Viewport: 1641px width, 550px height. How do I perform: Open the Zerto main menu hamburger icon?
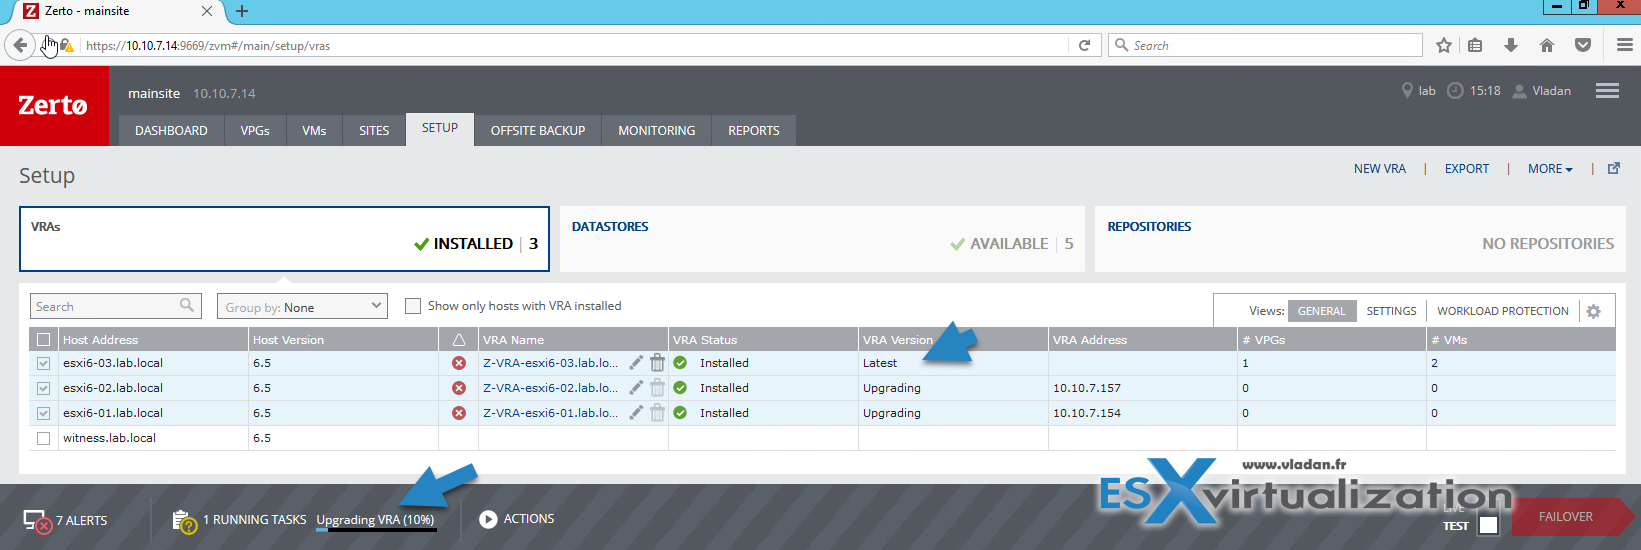(1607, 91)
